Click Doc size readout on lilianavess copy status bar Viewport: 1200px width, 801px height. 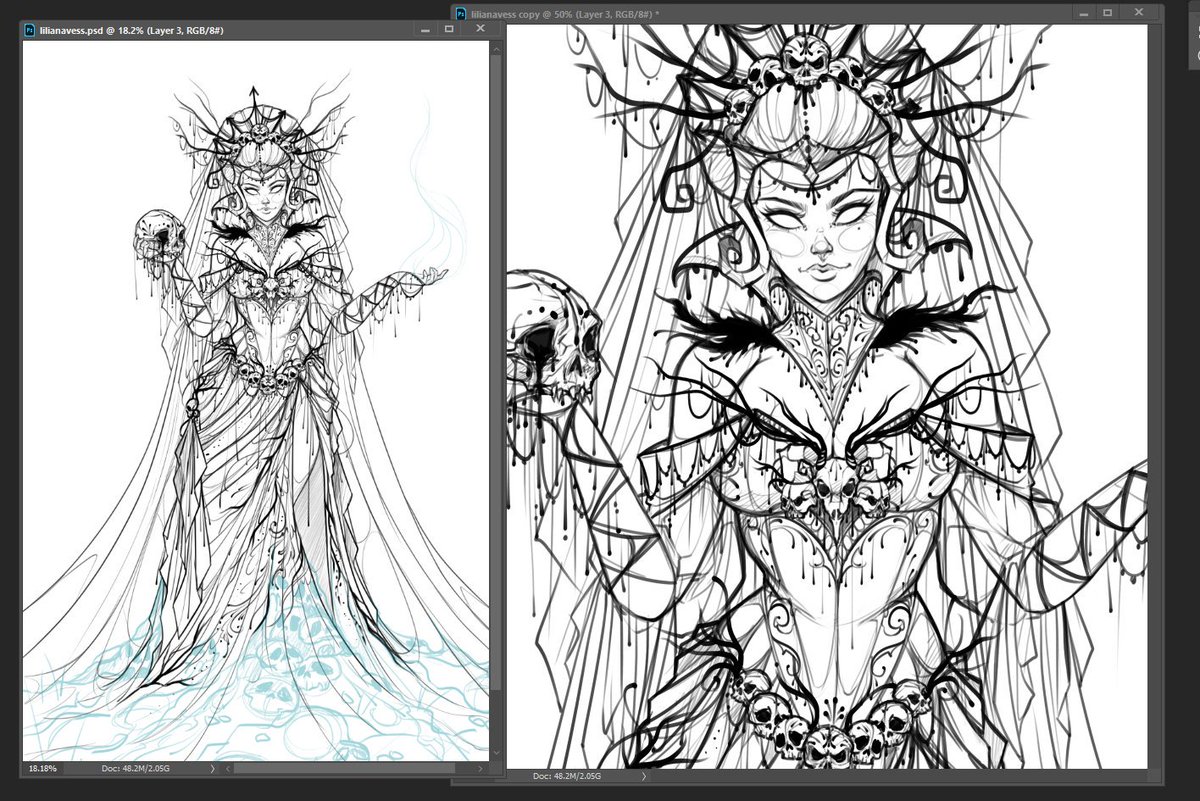[566, 775]
